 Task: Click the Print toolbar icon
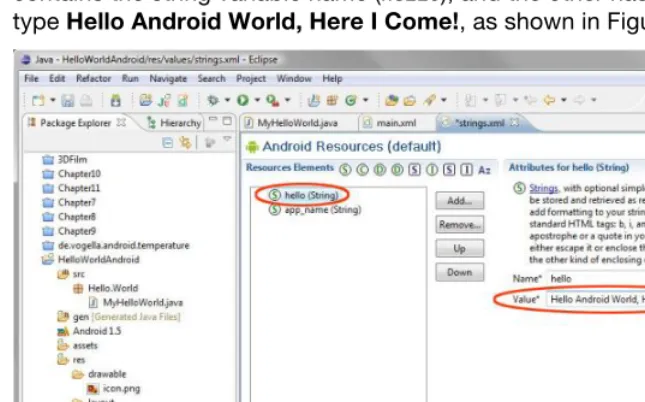(x=86, y=100)
